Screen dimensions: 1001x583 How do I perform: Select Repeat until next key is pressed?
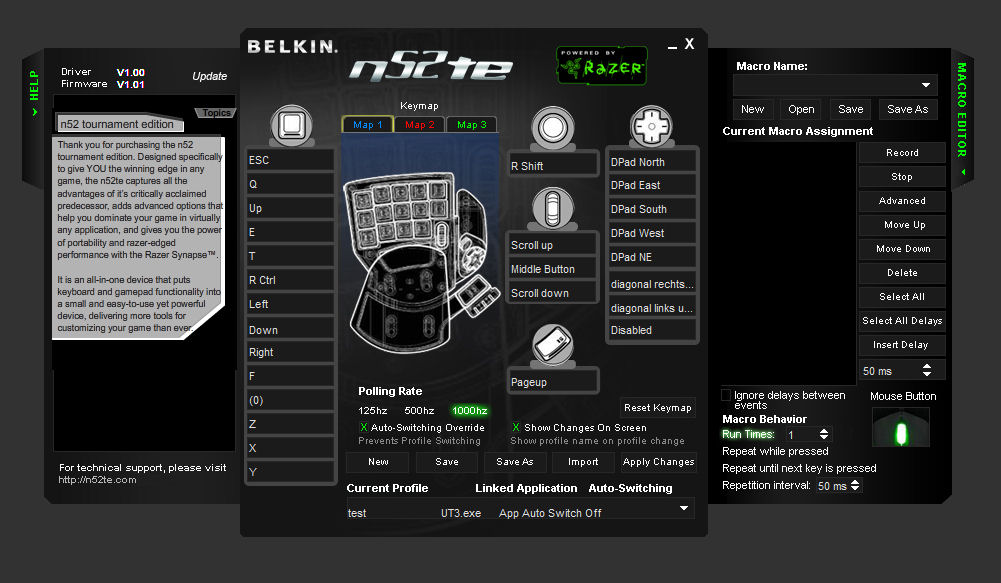[799, 468]
